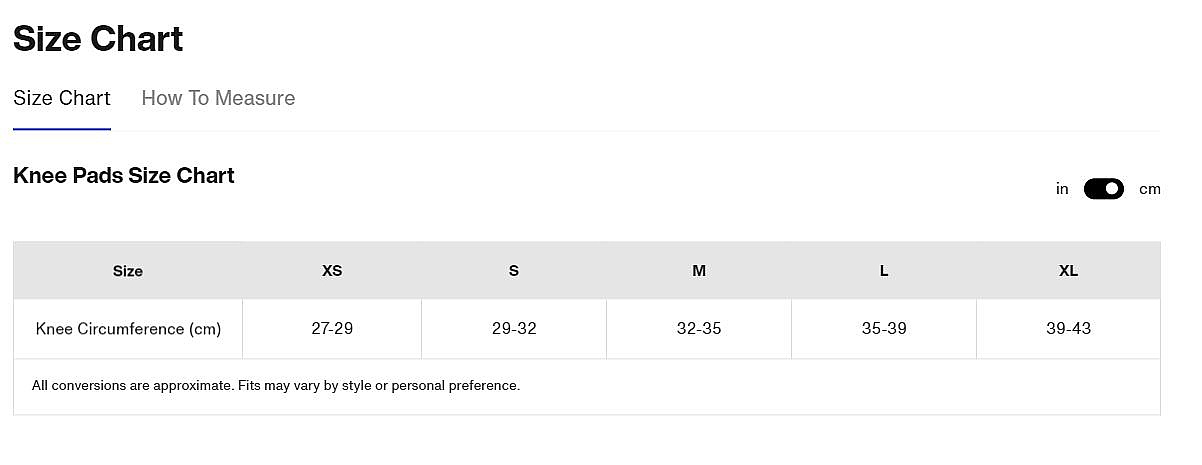Select the XS column header
Viewport: 1202px width, 465px height.
coord(332,271)
